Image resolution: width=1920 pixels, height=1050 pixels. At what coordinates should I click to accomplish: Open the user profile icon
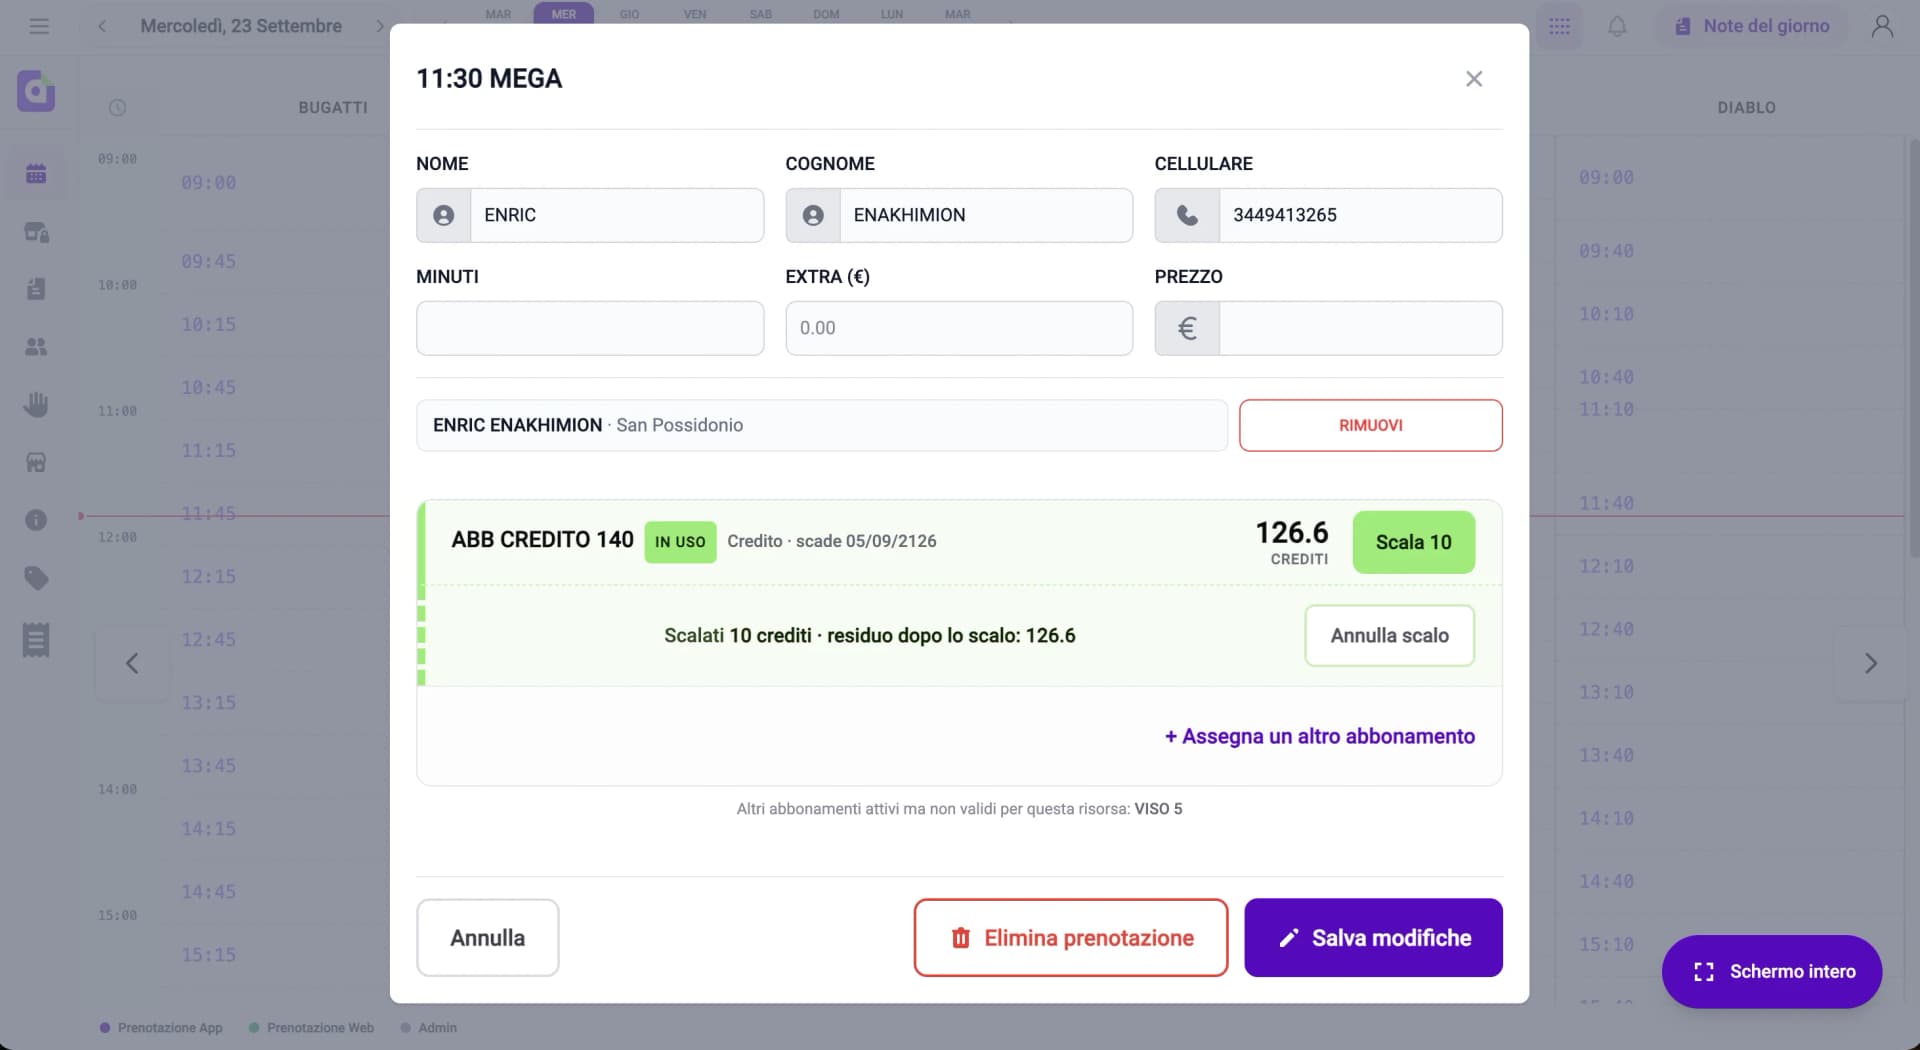tap(1882, 26)
